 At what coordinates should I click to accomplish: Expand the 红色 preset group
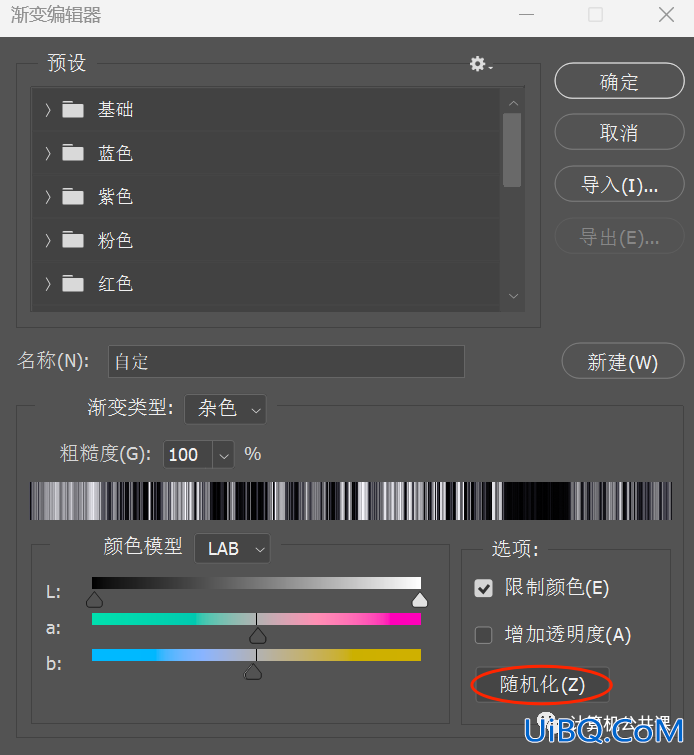coord(48,284)
